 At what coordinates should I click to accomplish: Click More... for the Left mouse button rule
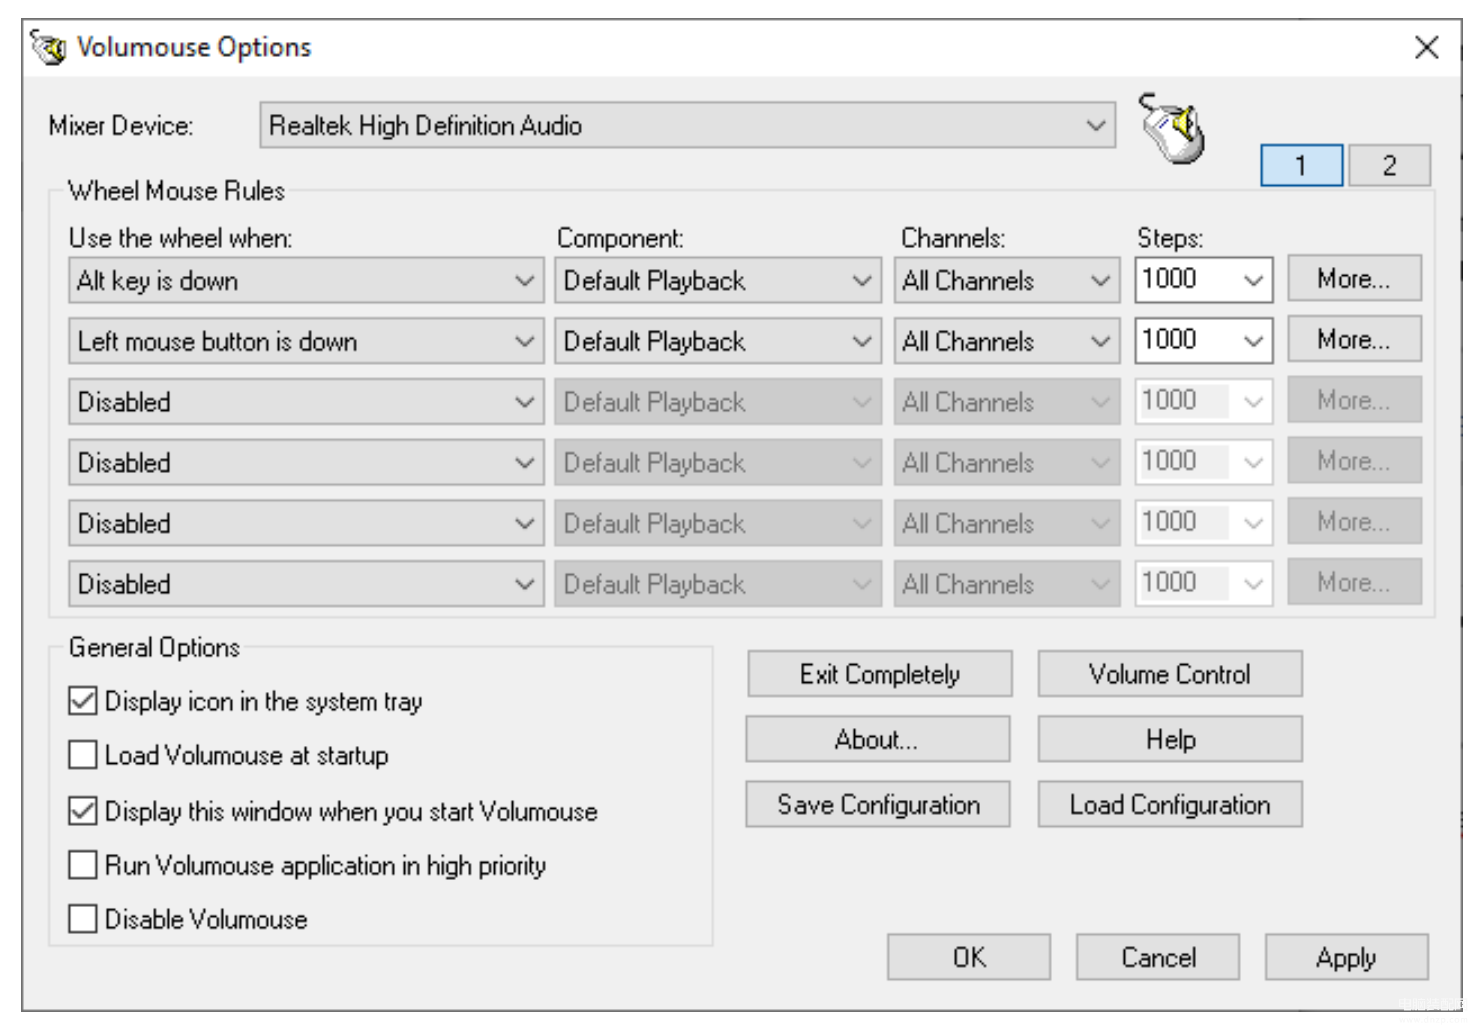1354,340
